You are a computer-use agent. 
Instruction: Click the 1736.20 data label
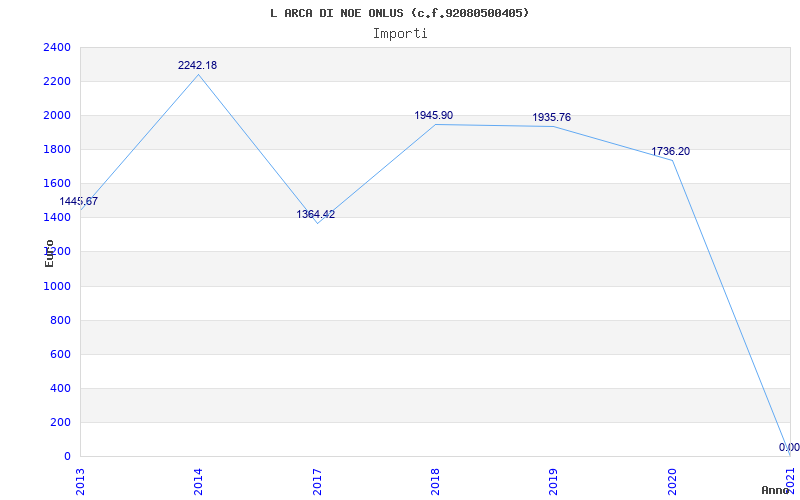coord(670,151)
